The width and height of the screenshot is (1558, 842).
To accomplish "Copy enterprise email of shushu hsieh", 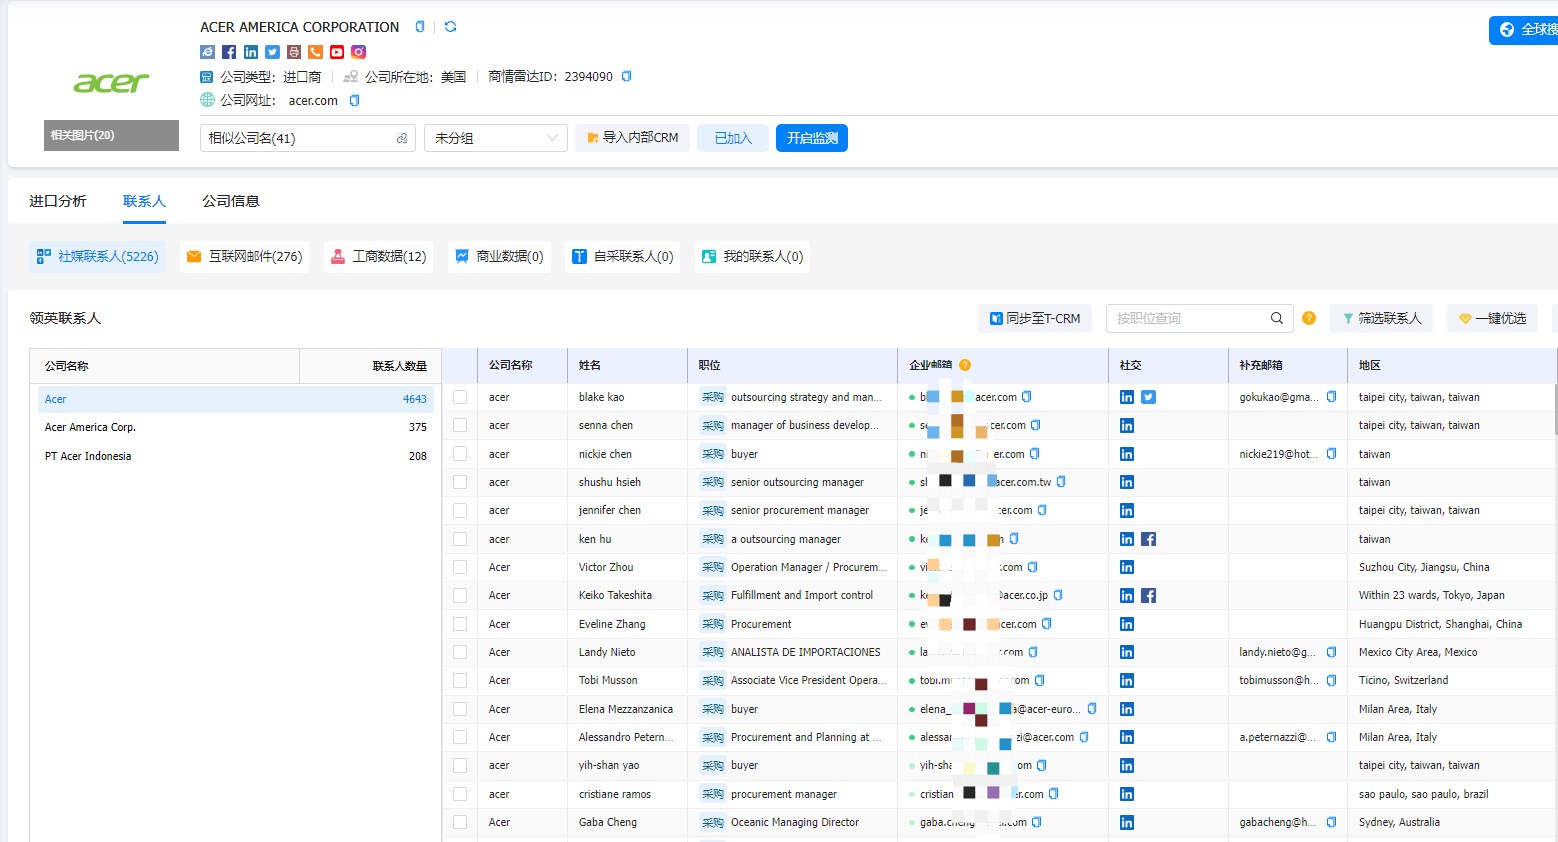I will tap(1061, 482).
